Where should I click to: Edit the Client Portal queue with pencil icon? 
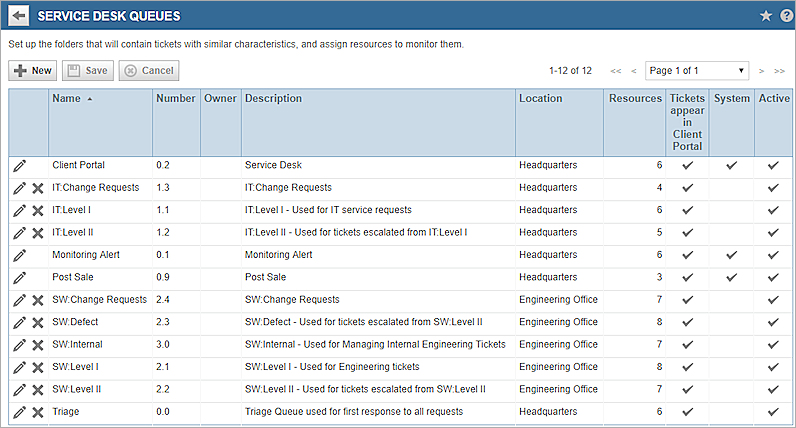point(19,165)
